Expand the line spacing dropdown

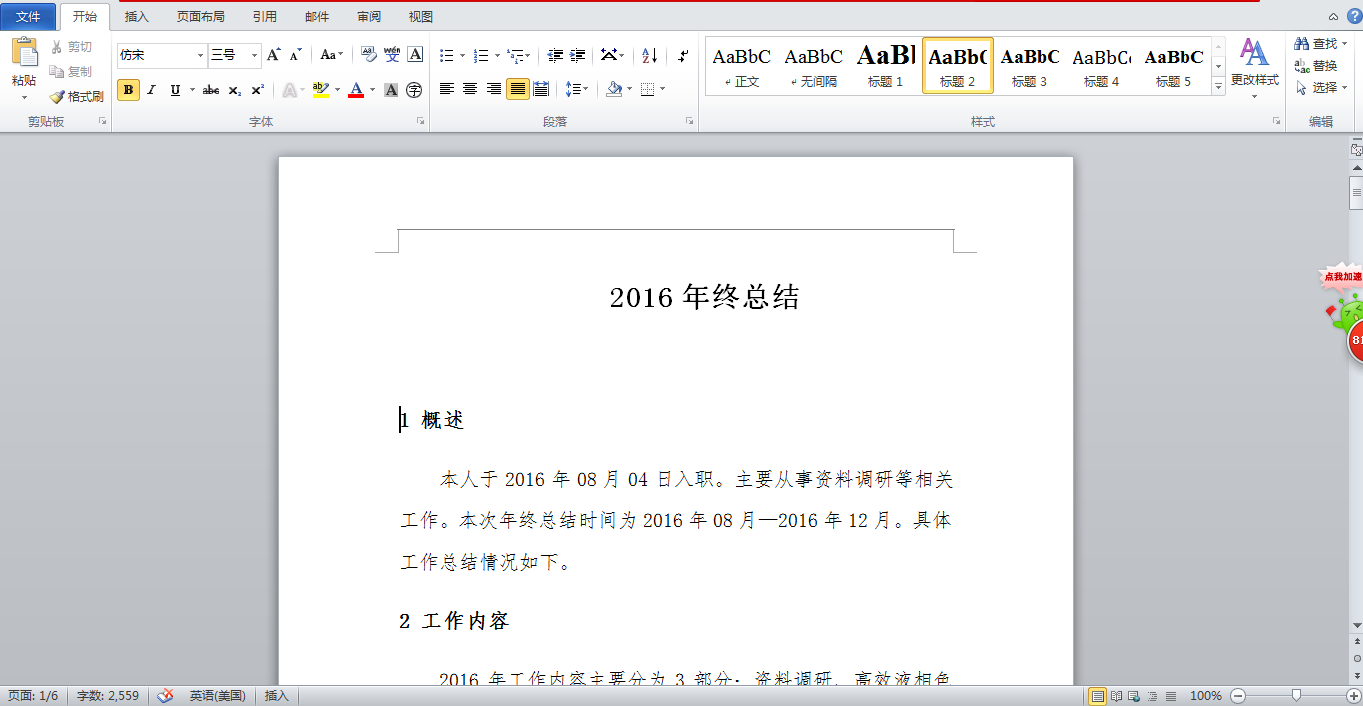pyautogui.click(x=584, y=90)
